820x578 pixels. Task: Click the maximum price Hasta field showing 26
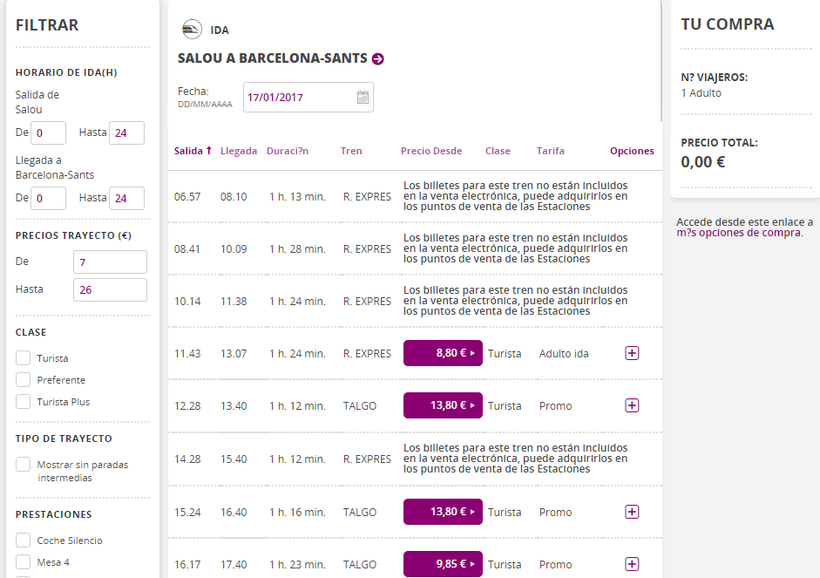[x=110, y=290]
